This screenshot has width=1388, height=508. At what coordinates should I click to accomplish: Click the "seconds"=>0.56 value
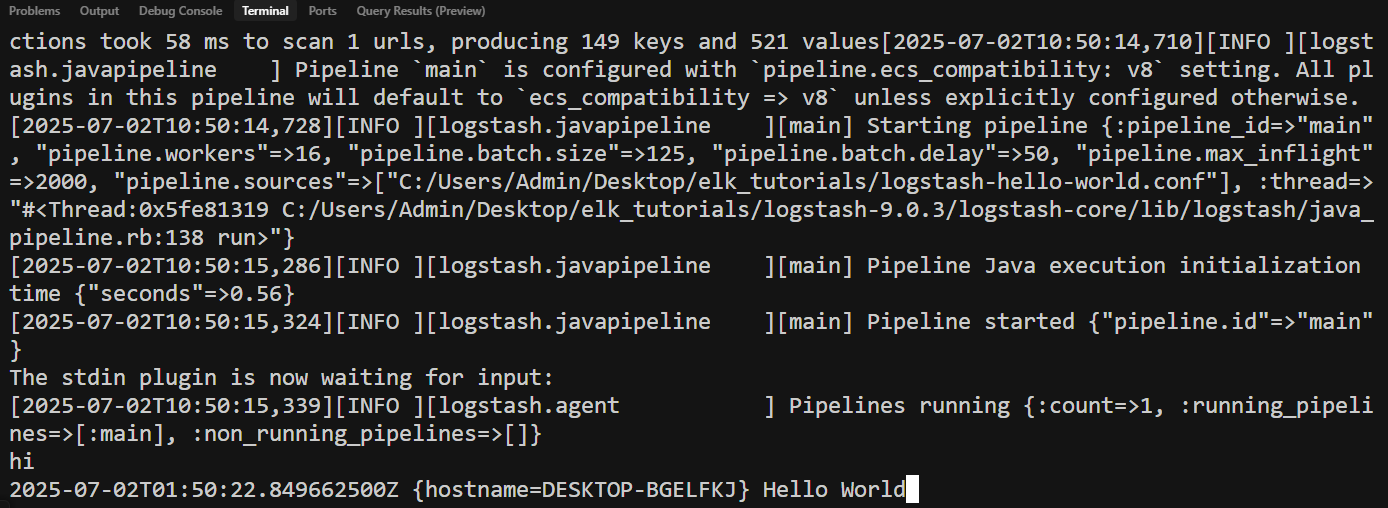click(181, 294)
